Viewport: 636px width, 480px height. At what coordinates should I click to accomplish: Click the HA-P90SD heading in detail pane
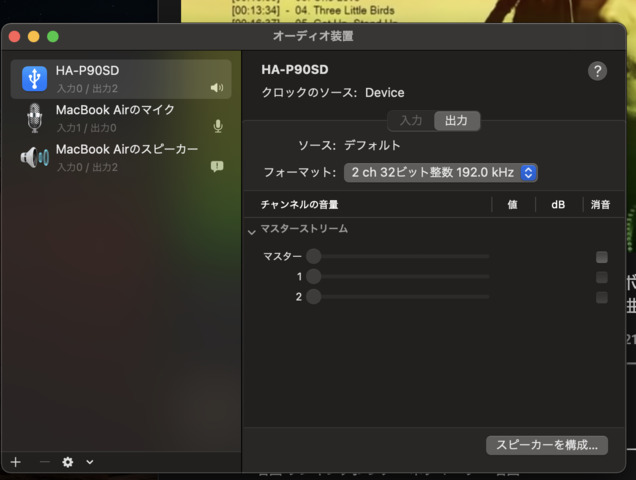pyautogui.click(x=295, y=70)
